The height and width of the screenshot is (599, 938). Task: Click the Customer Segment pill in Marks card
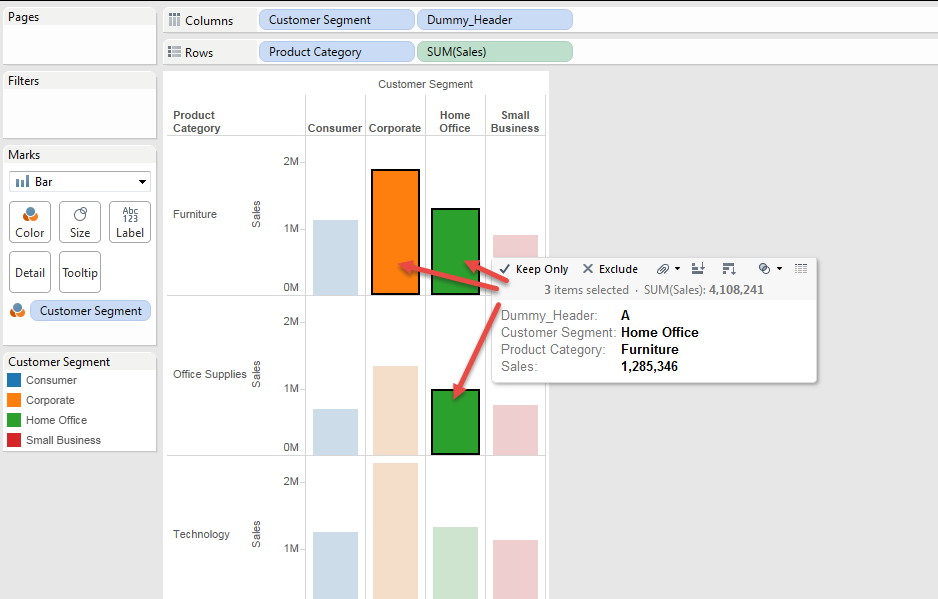click(x=90, y=311)
